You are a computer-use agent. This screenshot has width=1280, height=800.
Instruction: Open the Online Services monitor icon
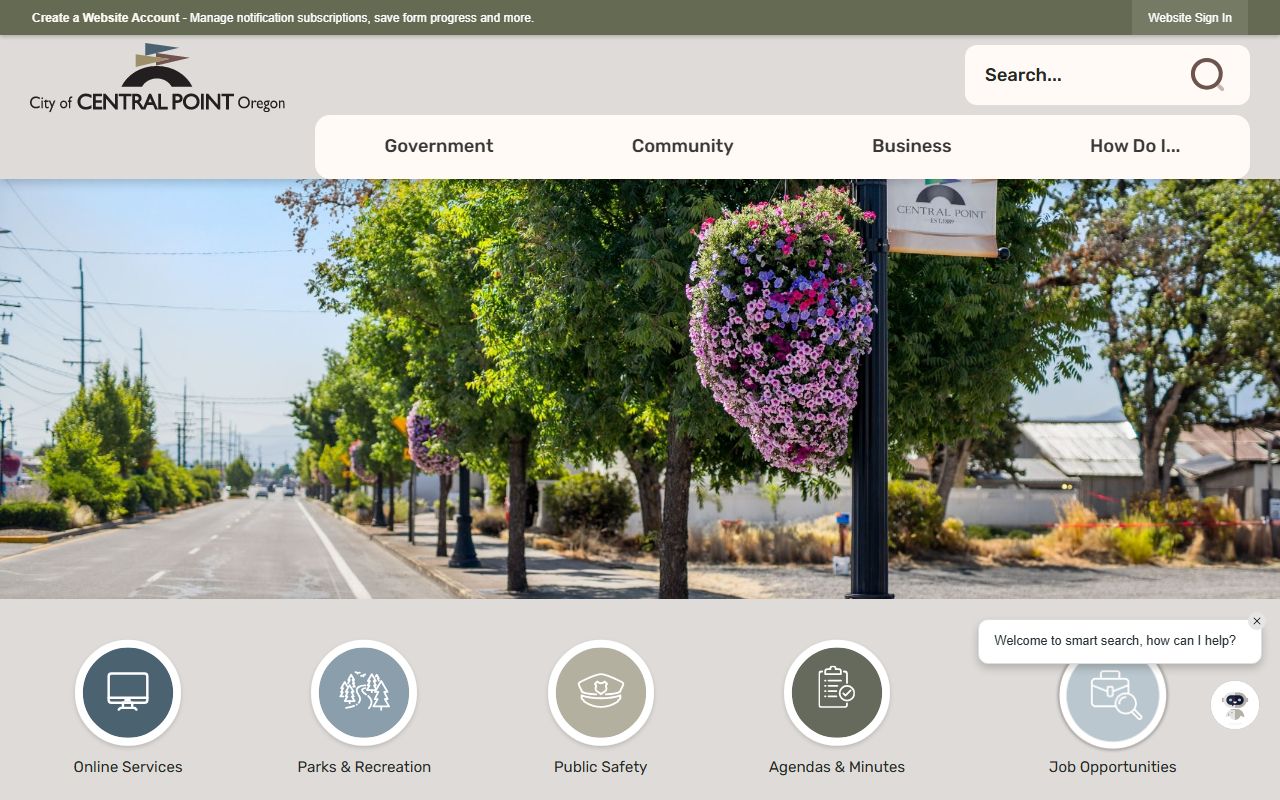[x=128, y=692]
